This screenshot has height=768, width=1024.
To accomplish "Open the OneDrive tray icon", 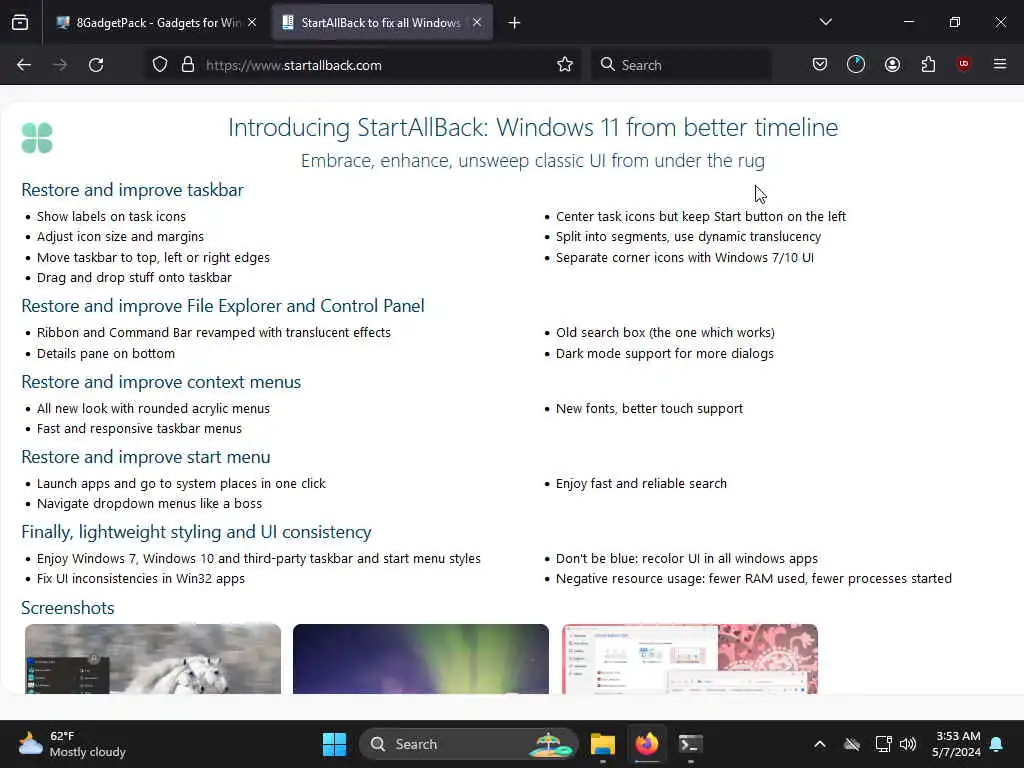I will pos(852,744).
